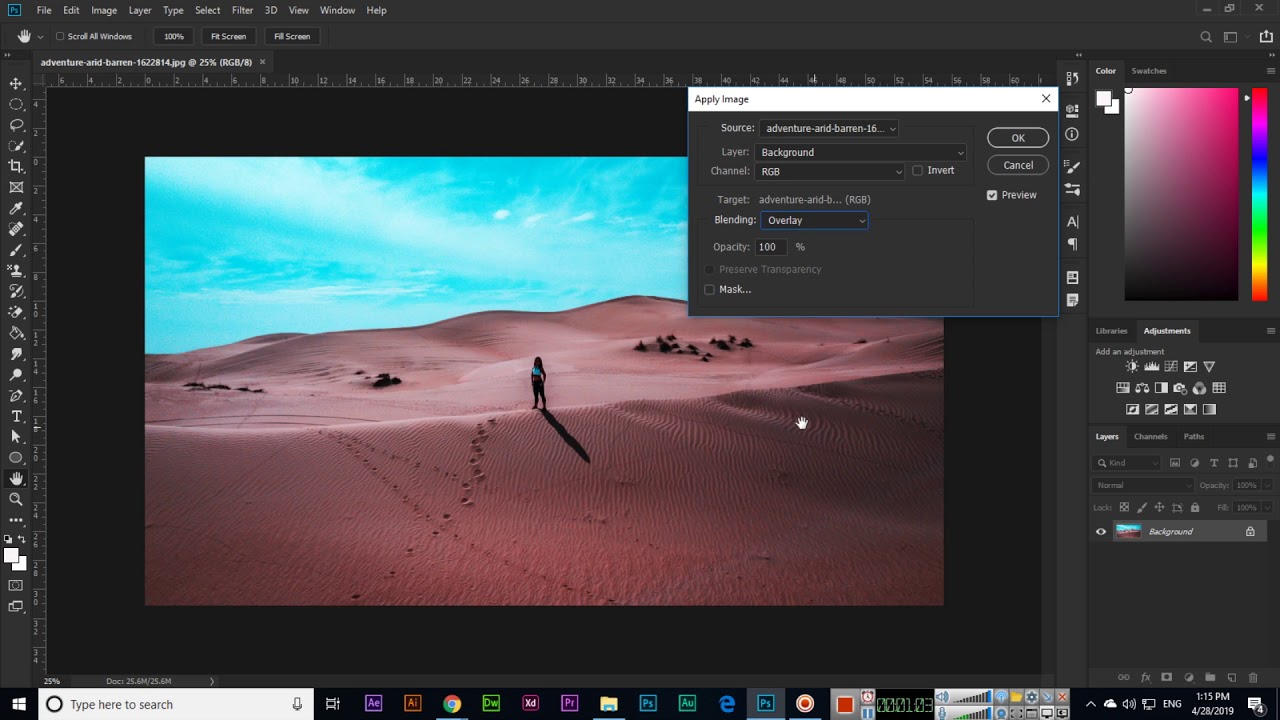Add a Brightness/Contrast adjustment
Viewport: 1280px width, 720px height.
click(x=1132, y=367)
